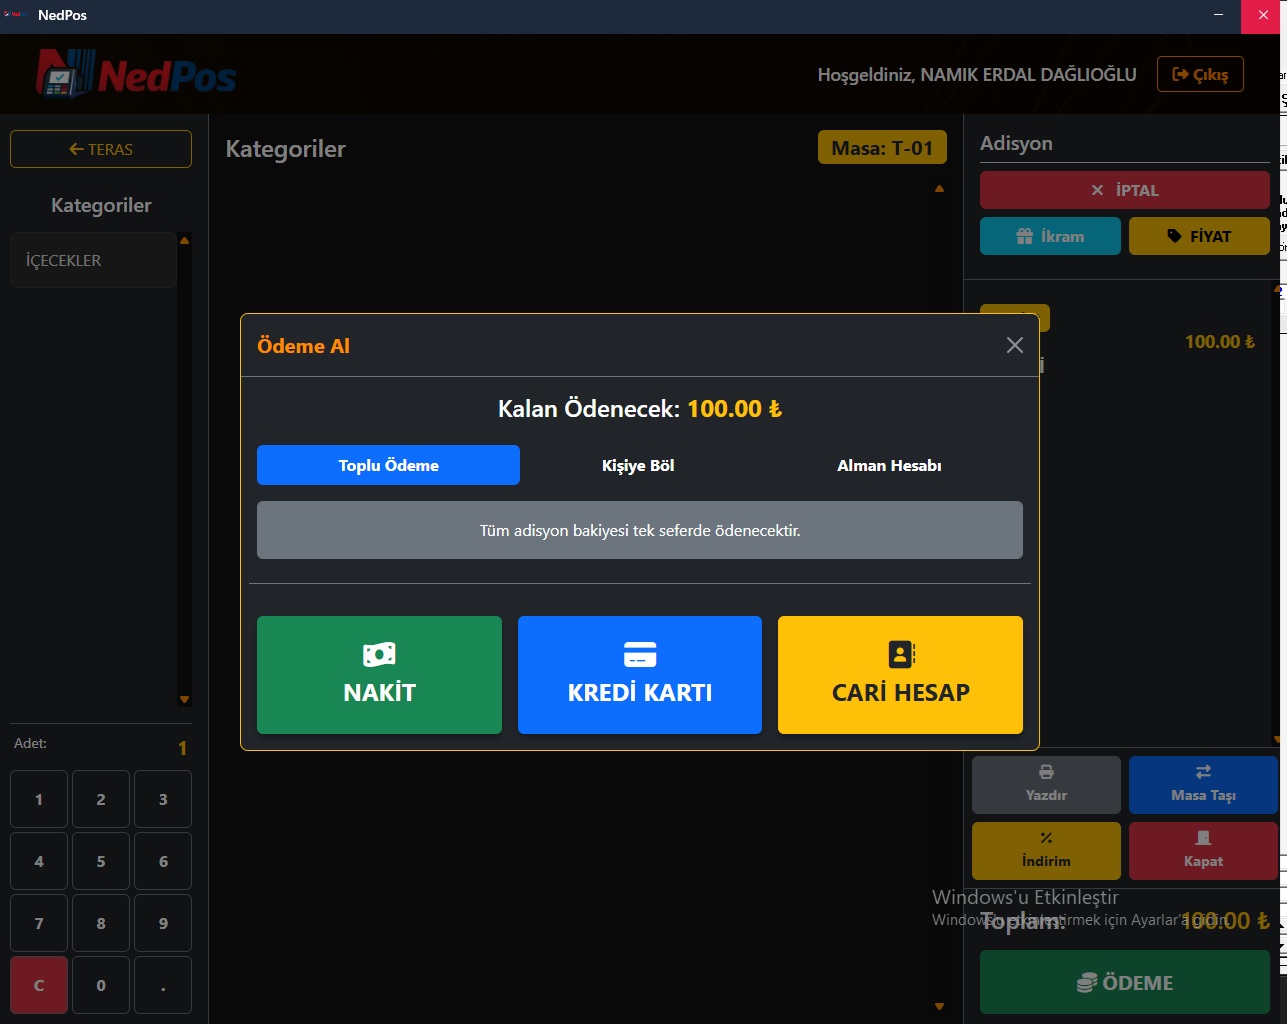Open Masa Taşı transfer table button

[x=1203, y=784]
